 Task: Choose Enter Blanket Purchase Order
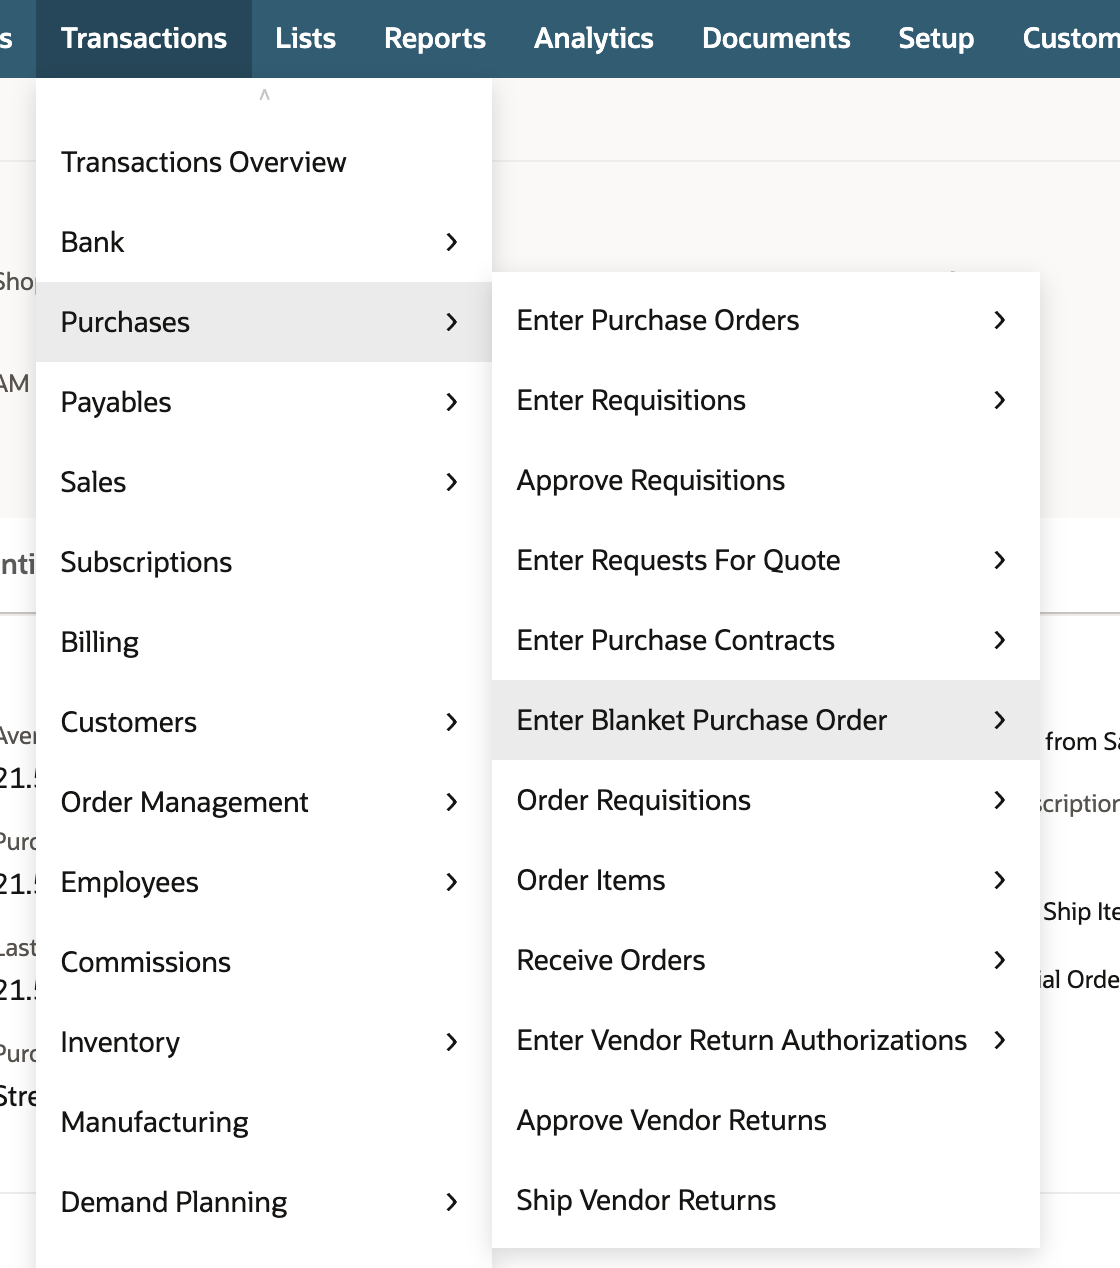point(766,720)
